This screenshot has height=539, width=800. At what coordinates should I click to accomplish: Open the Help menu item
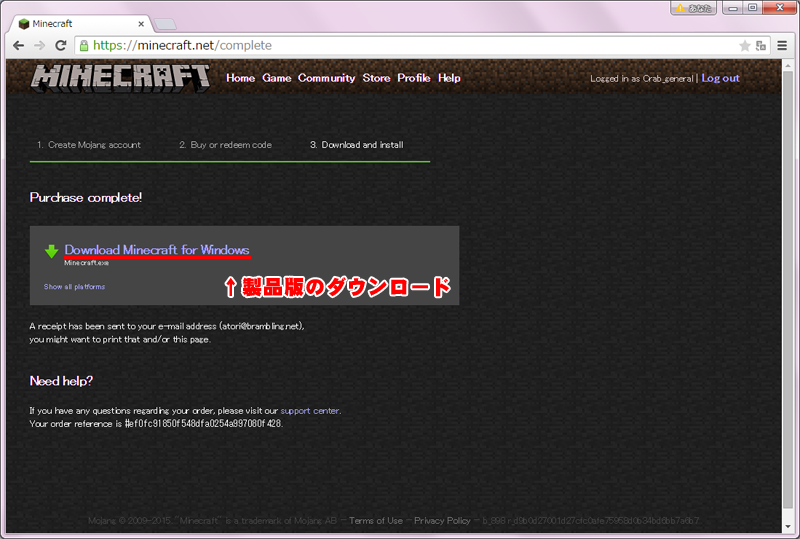point(449,78)
